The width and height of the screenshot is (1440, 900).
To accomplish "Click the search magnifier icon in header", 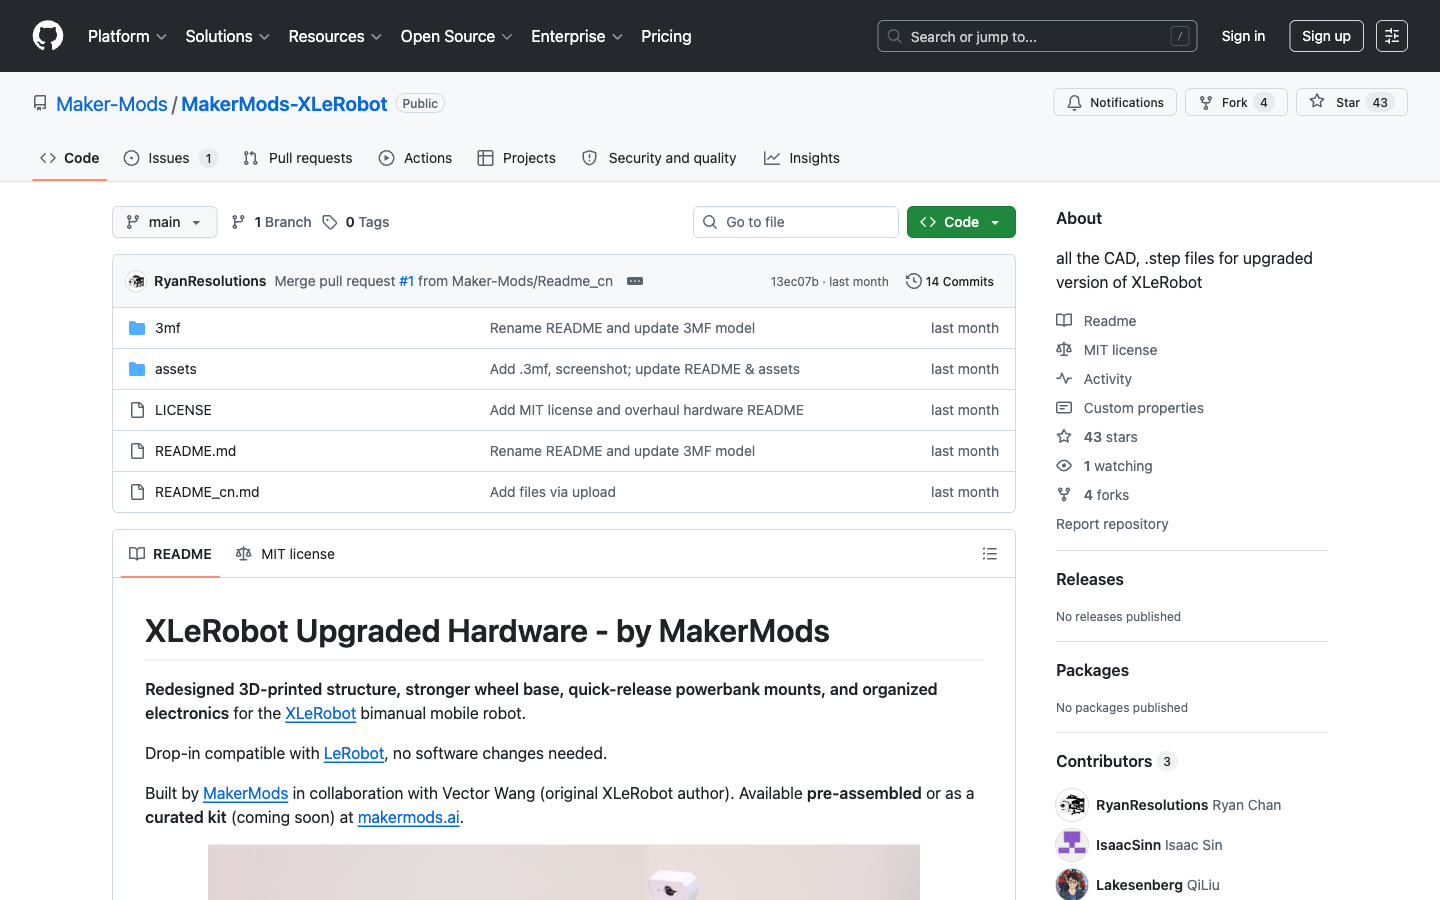I will tap(895, 36).
